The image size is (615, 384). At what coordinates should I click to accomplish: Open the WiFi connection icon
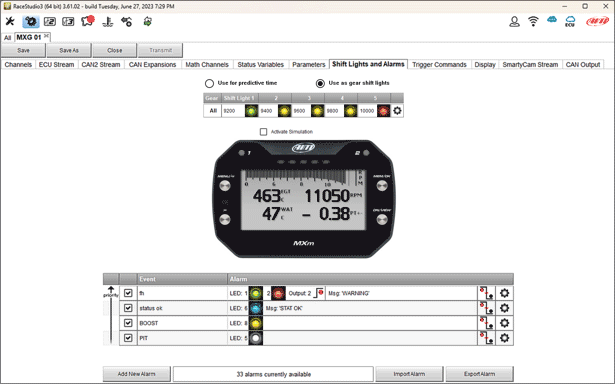tap(533, 21)
